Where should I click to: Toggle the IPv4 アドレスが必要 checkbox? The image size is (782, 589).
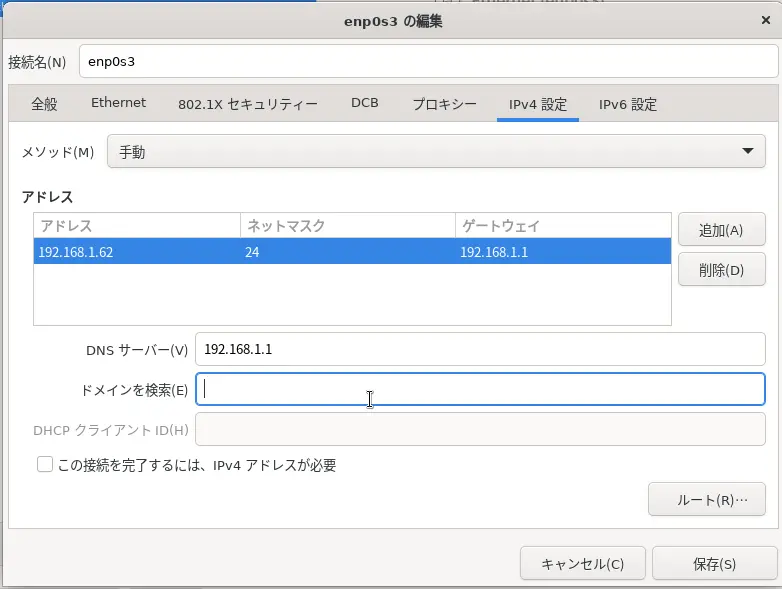click(45, 464)
